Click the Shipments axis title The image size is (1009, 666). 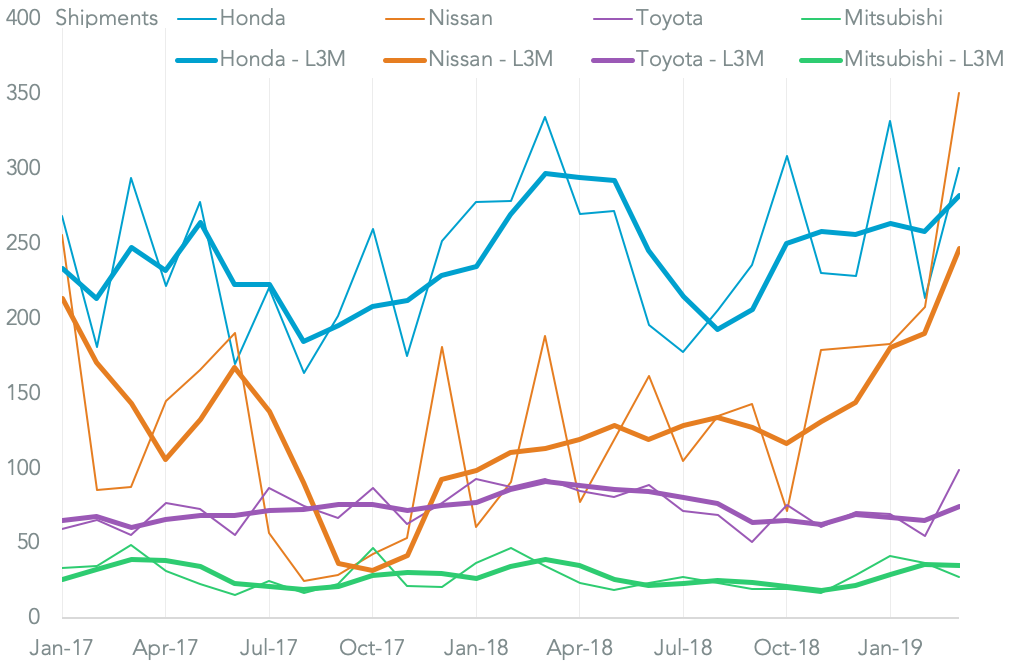pos(107,18)
